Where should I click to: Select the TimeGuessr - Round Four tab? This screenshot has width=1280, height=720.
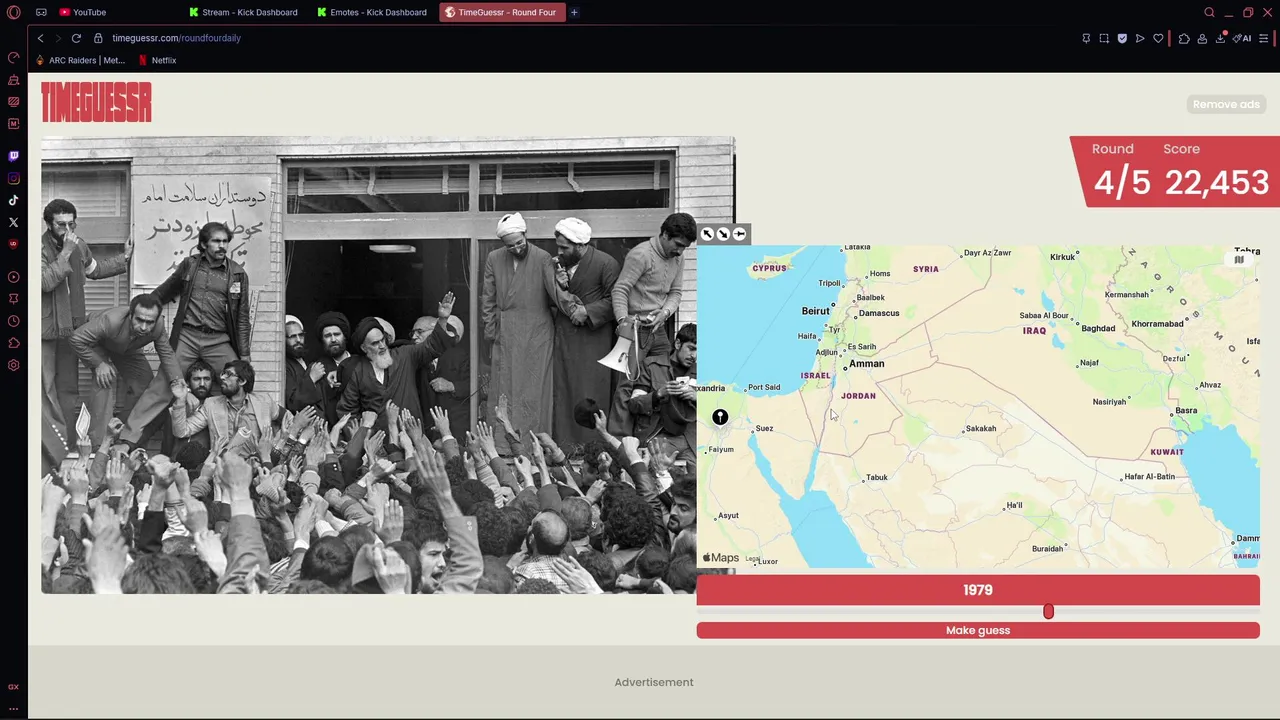coord(501,12)
